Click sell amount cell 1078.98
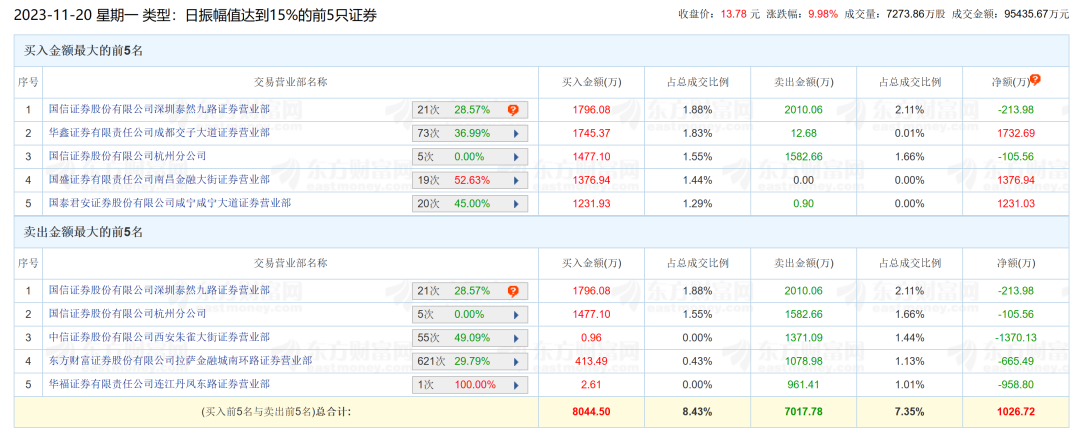 click(803, 361)
